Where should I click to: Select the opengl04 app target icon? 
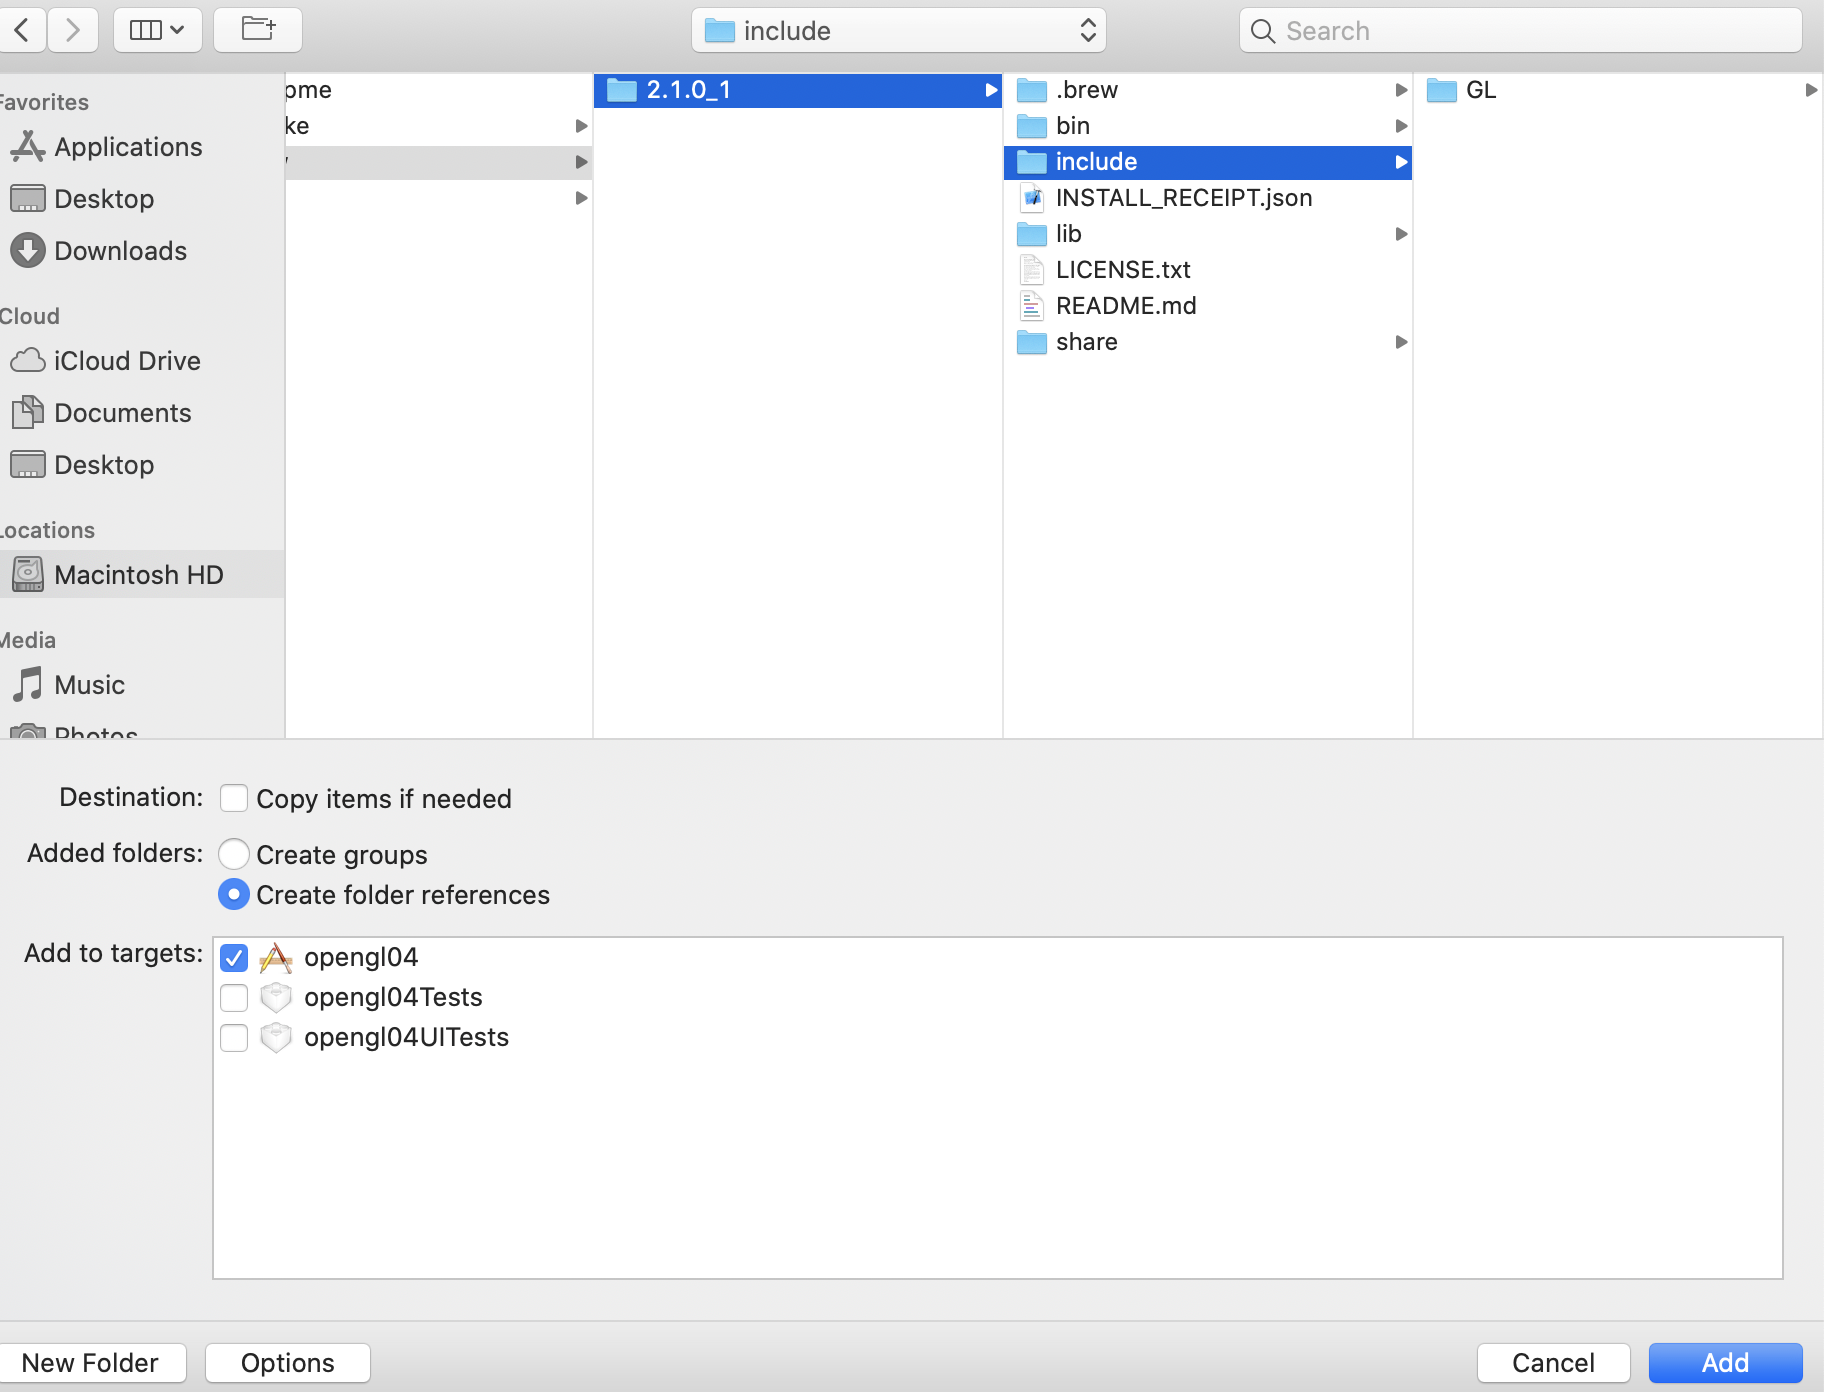click(x=276, y=956)
